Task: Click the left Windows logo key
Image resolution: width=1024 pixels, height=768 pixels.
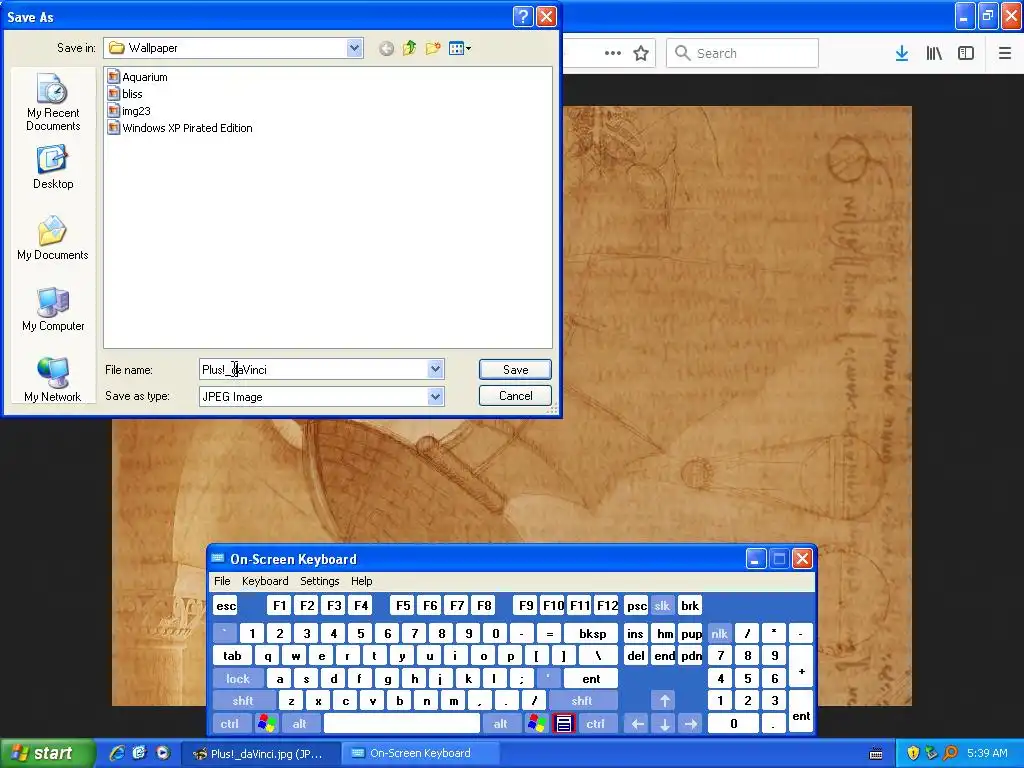Action: 266,724
